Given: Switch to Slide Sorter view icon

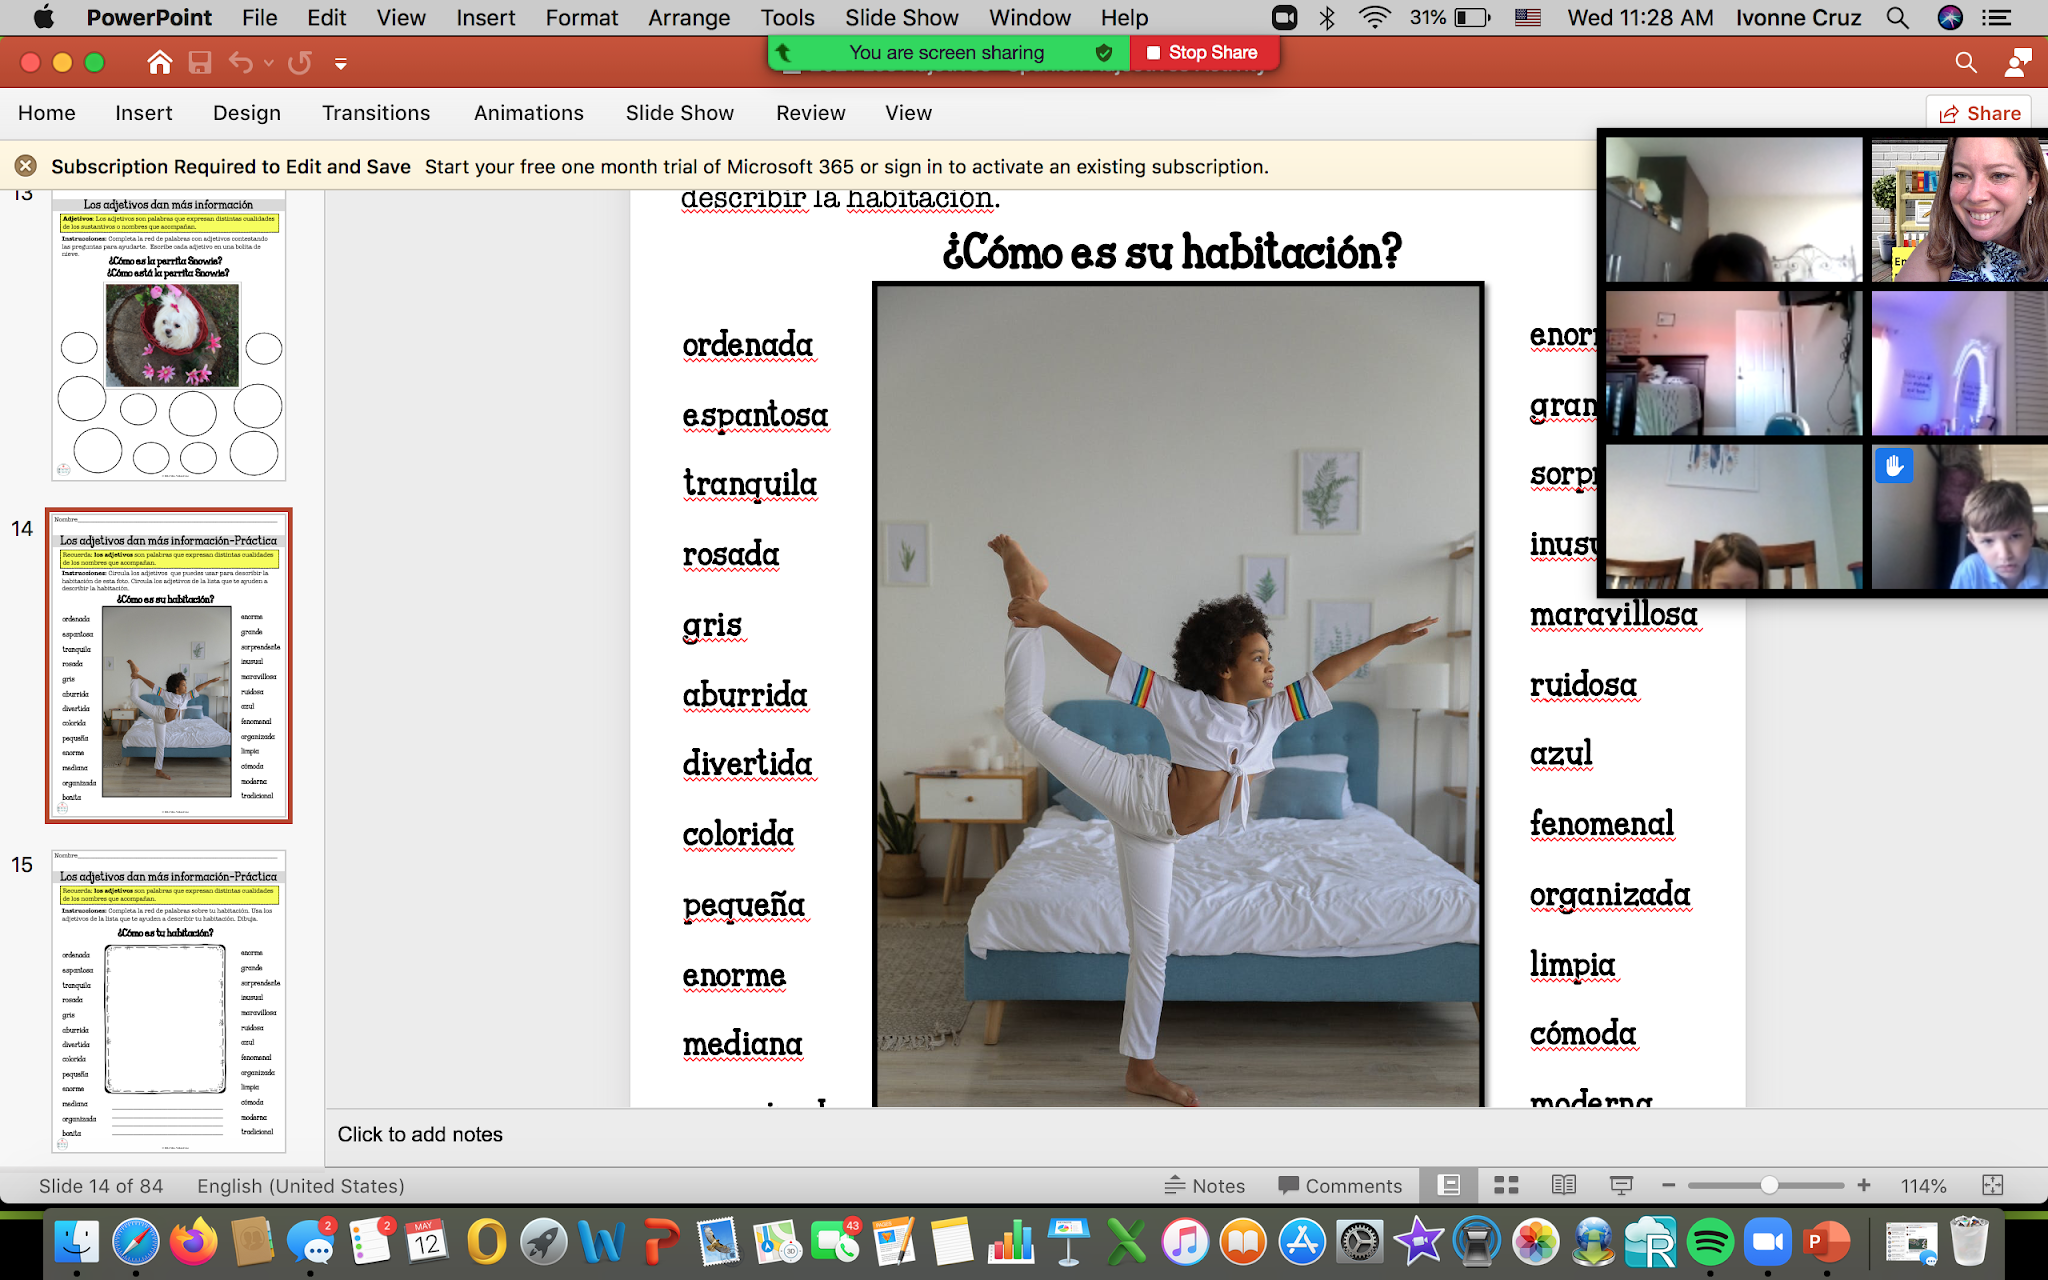Looking at the screenshot, I should tap(1506, 1185).
